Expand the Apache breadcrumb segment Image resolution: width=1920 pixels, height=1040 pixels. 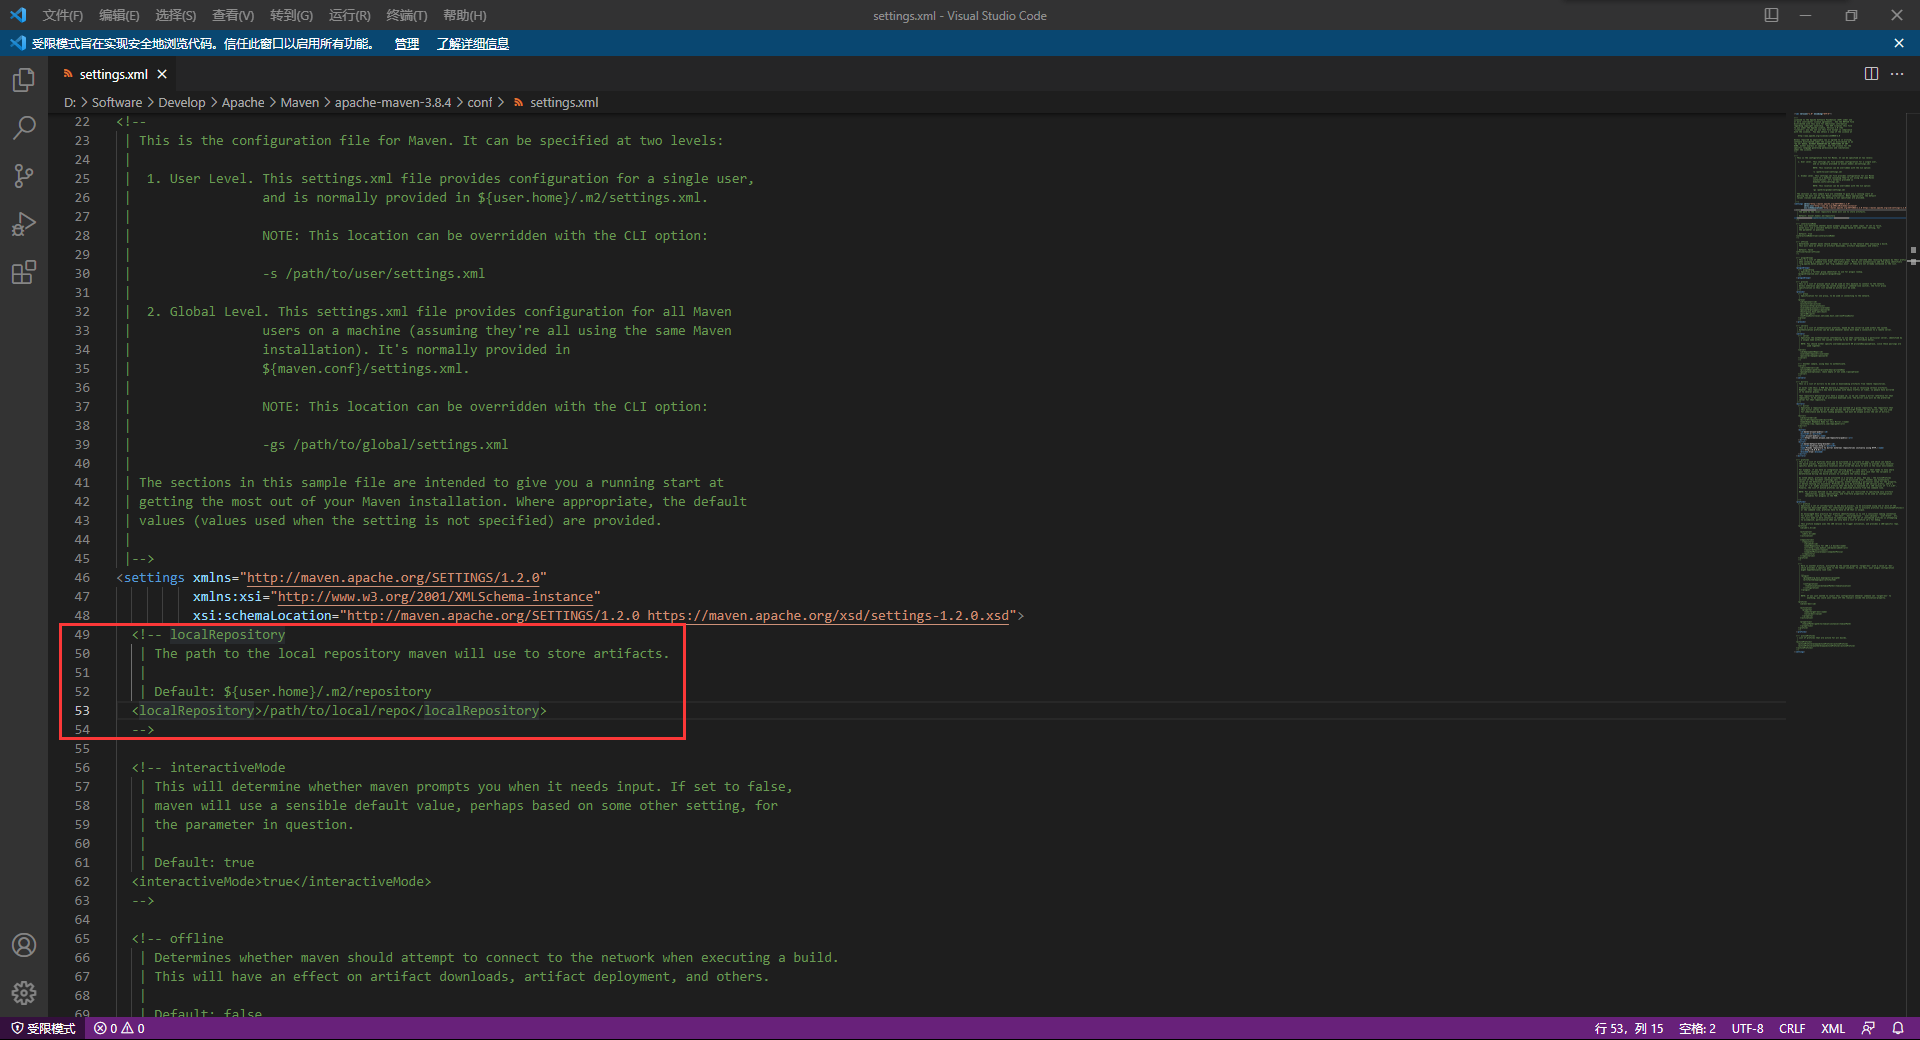tap(243, 102)
